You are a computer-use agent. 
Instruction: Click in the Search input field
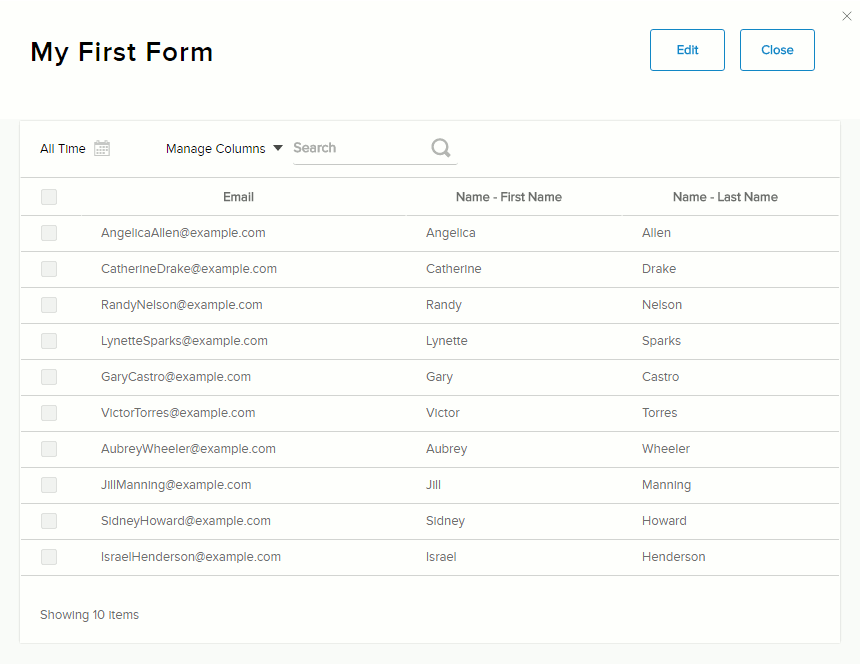(360, 148)
